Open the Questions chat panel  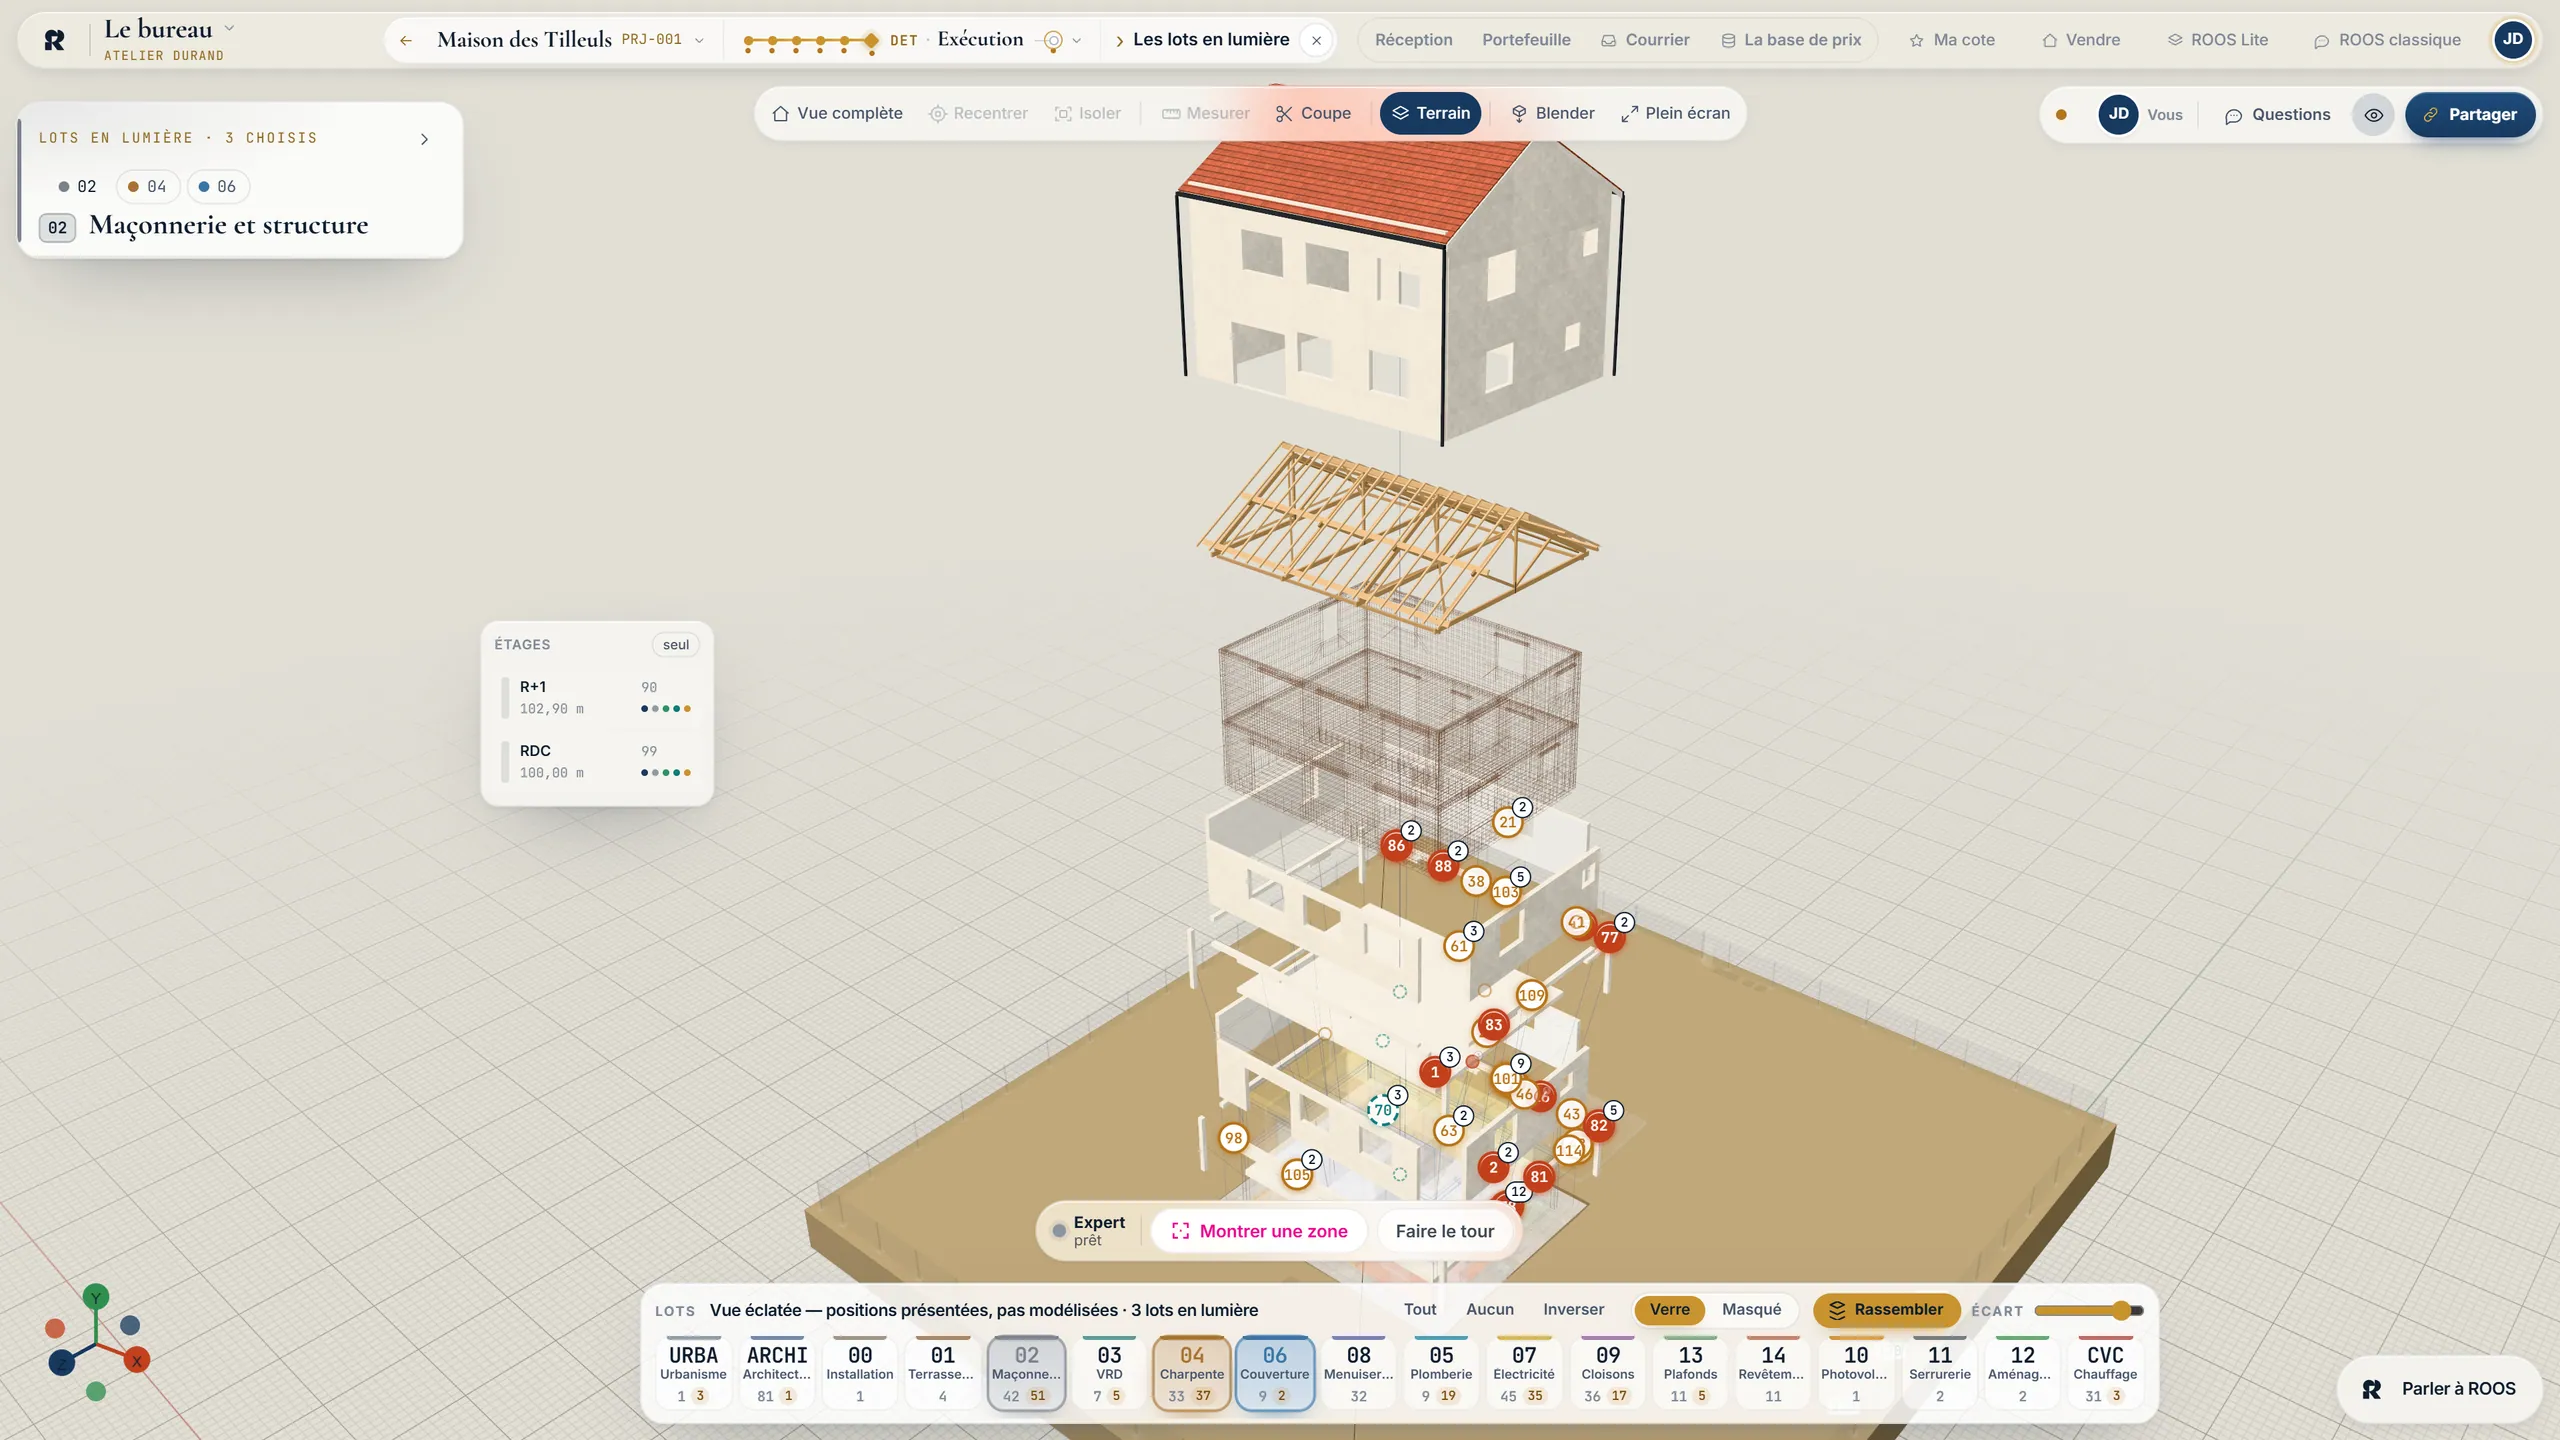[x=2277, y=115]
